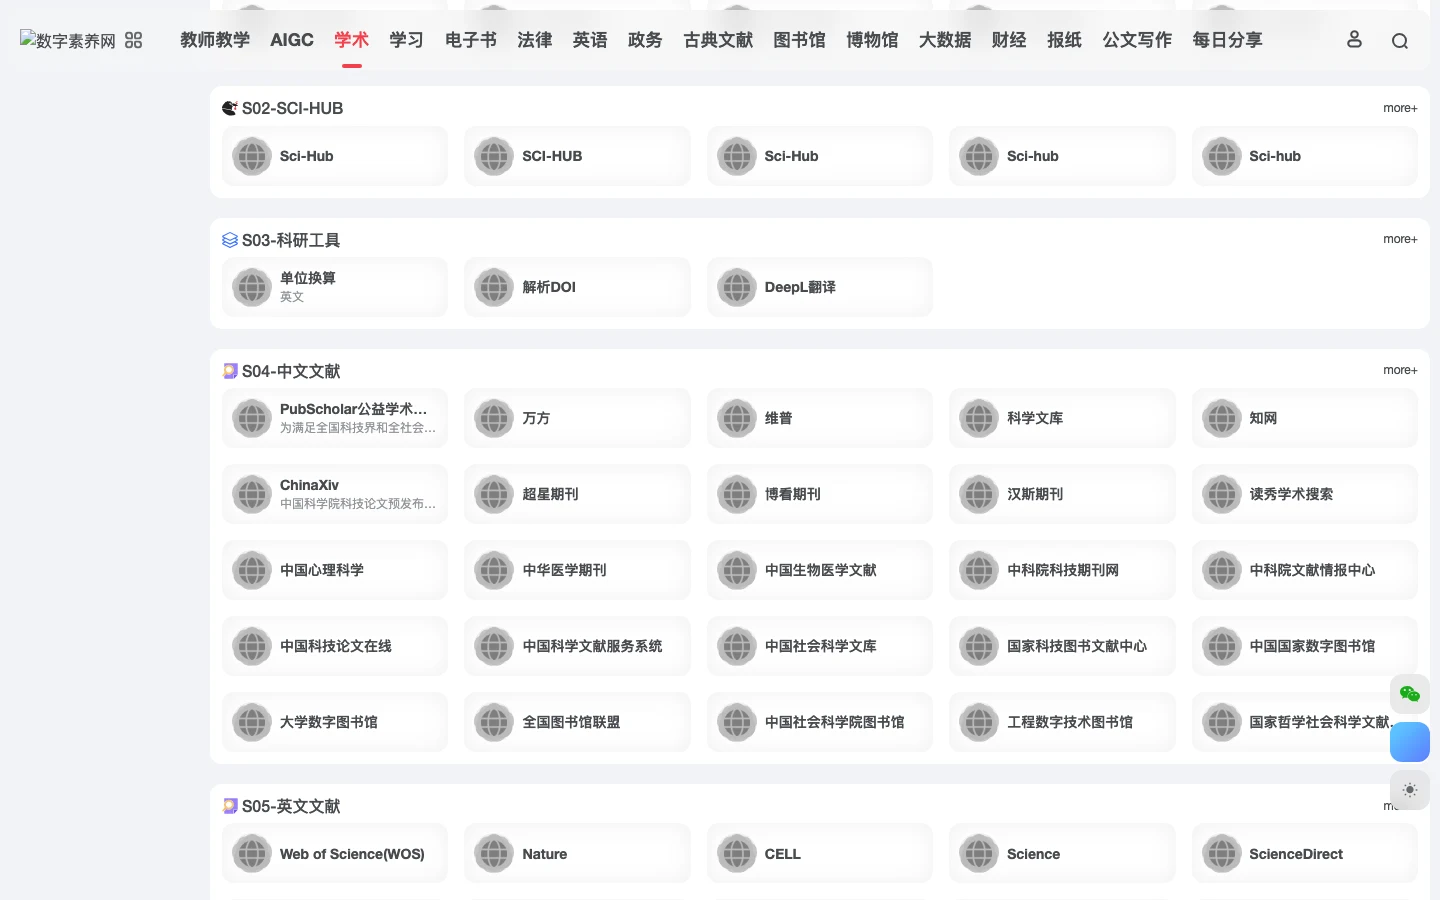
Task: Open the 中国社会科学文库 card
Action: tap(820, 646)
